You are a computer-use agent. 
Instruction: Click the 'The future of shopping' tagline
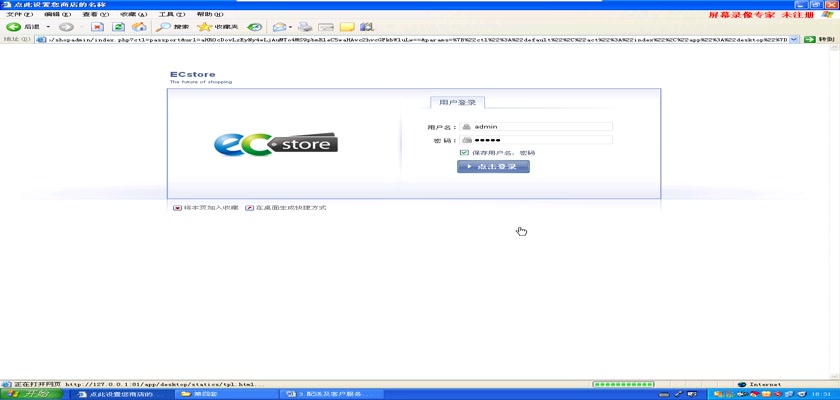[201, 82]
